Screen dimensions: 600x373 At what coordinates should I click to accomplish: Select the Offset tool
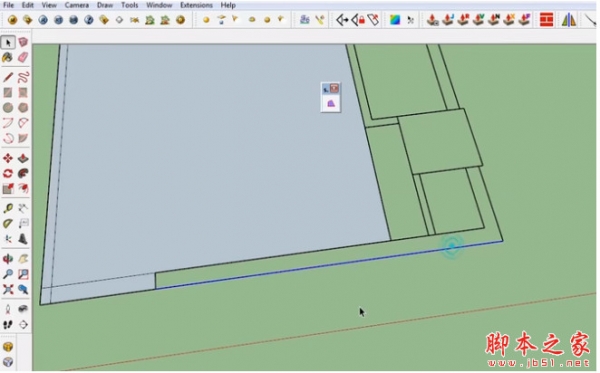click(x=23, y=188)
